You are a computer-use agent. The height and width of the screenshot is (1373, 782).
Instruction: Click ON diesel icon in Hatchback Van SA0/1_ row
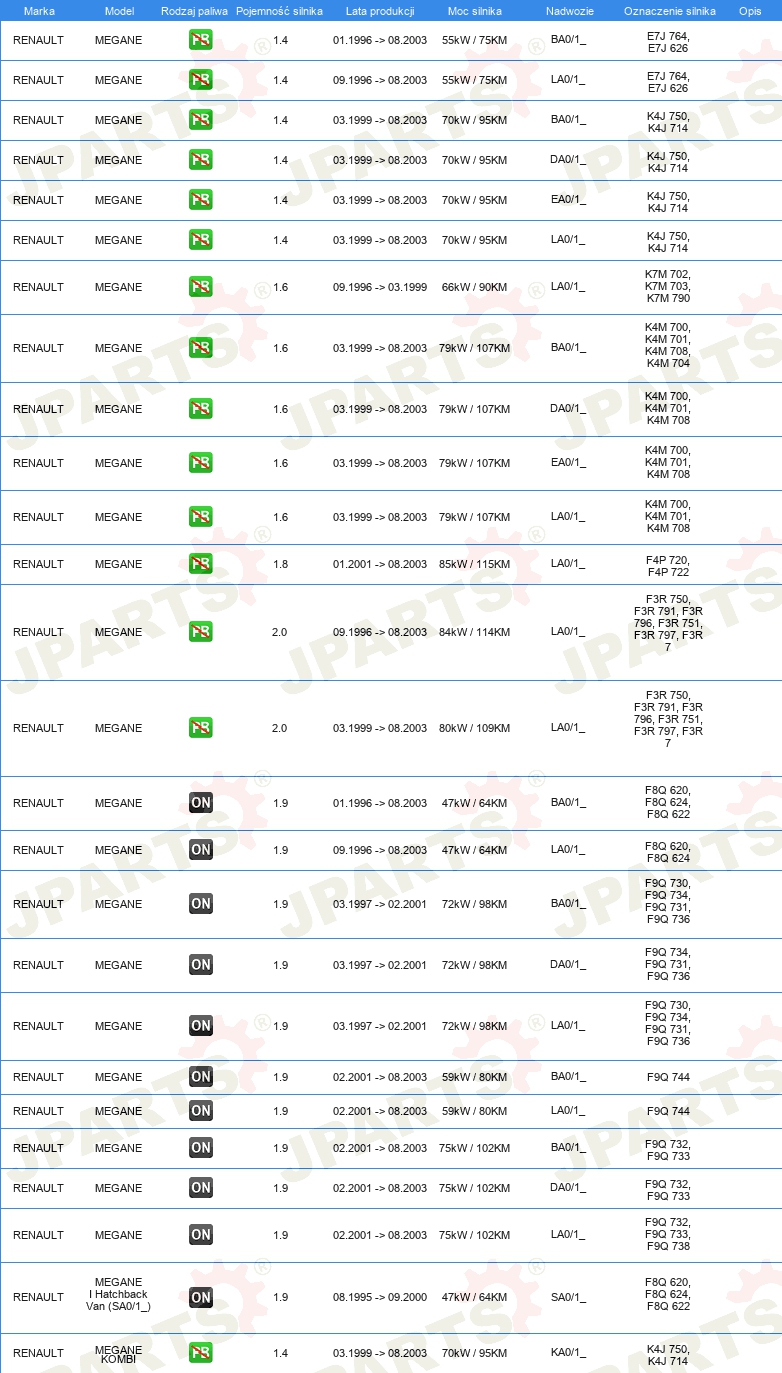pyautogui.click(x=201, y=1297)
